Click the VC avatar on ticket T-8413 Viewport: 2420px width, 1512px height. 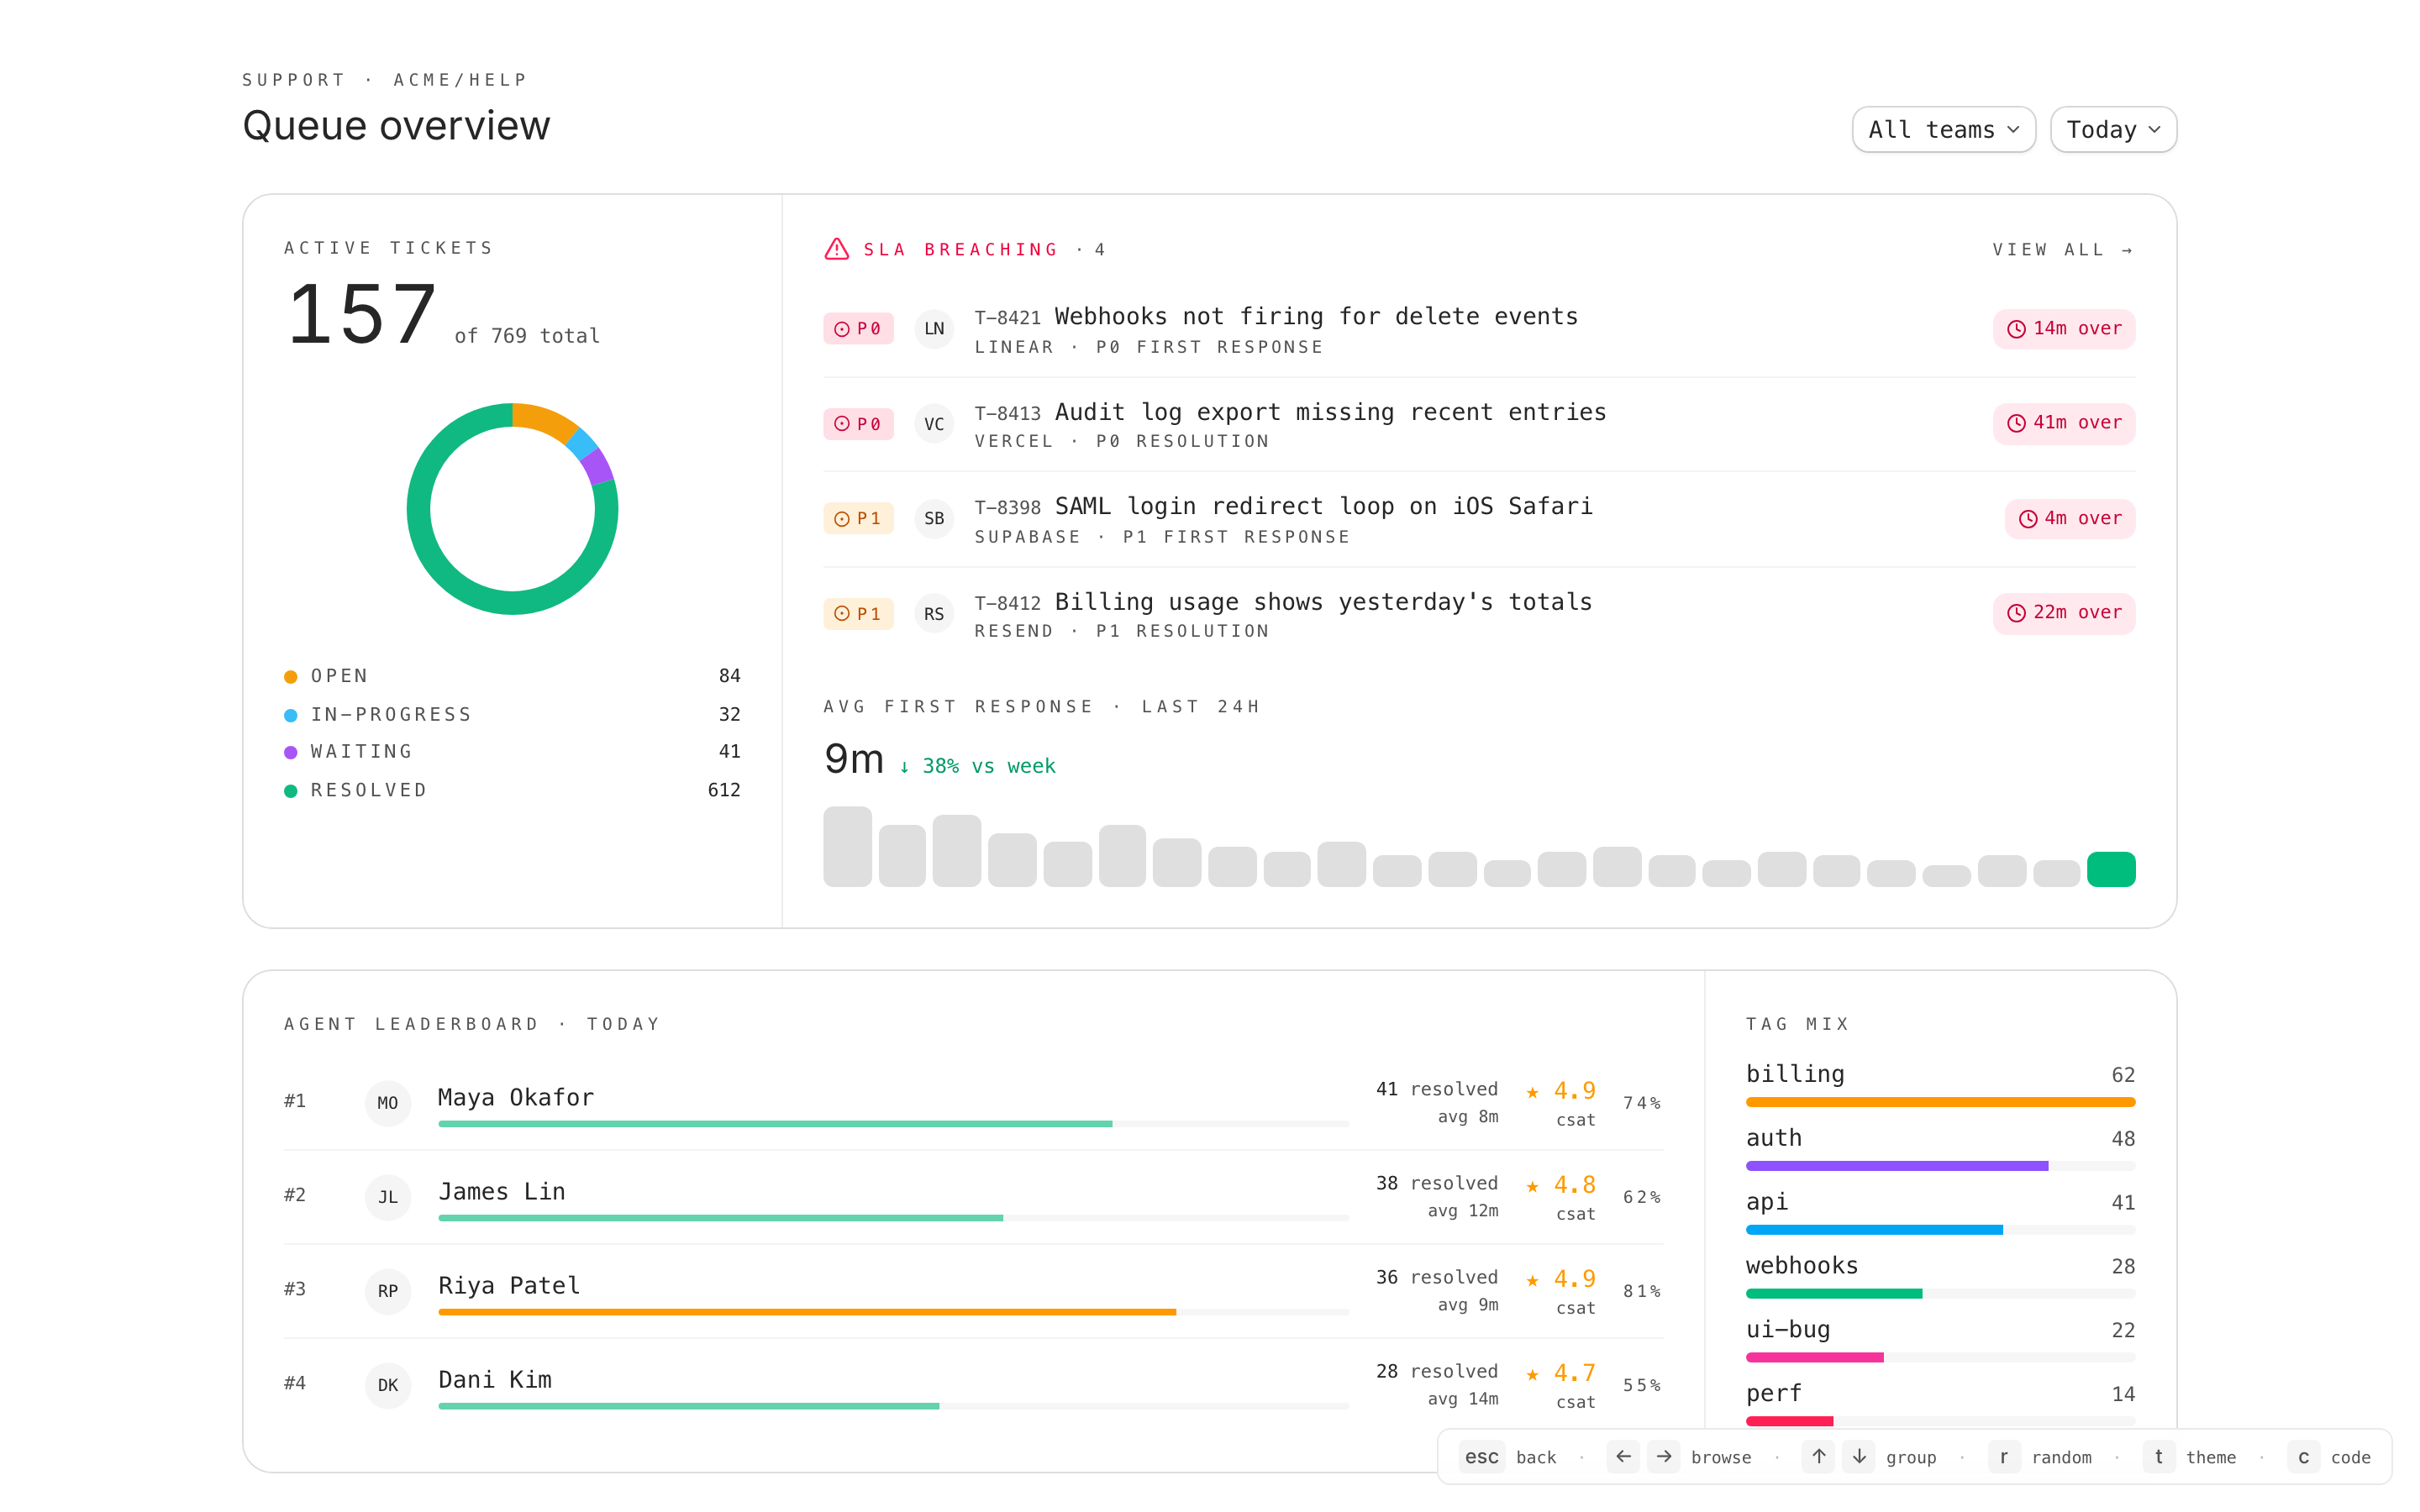pos(933,424)
